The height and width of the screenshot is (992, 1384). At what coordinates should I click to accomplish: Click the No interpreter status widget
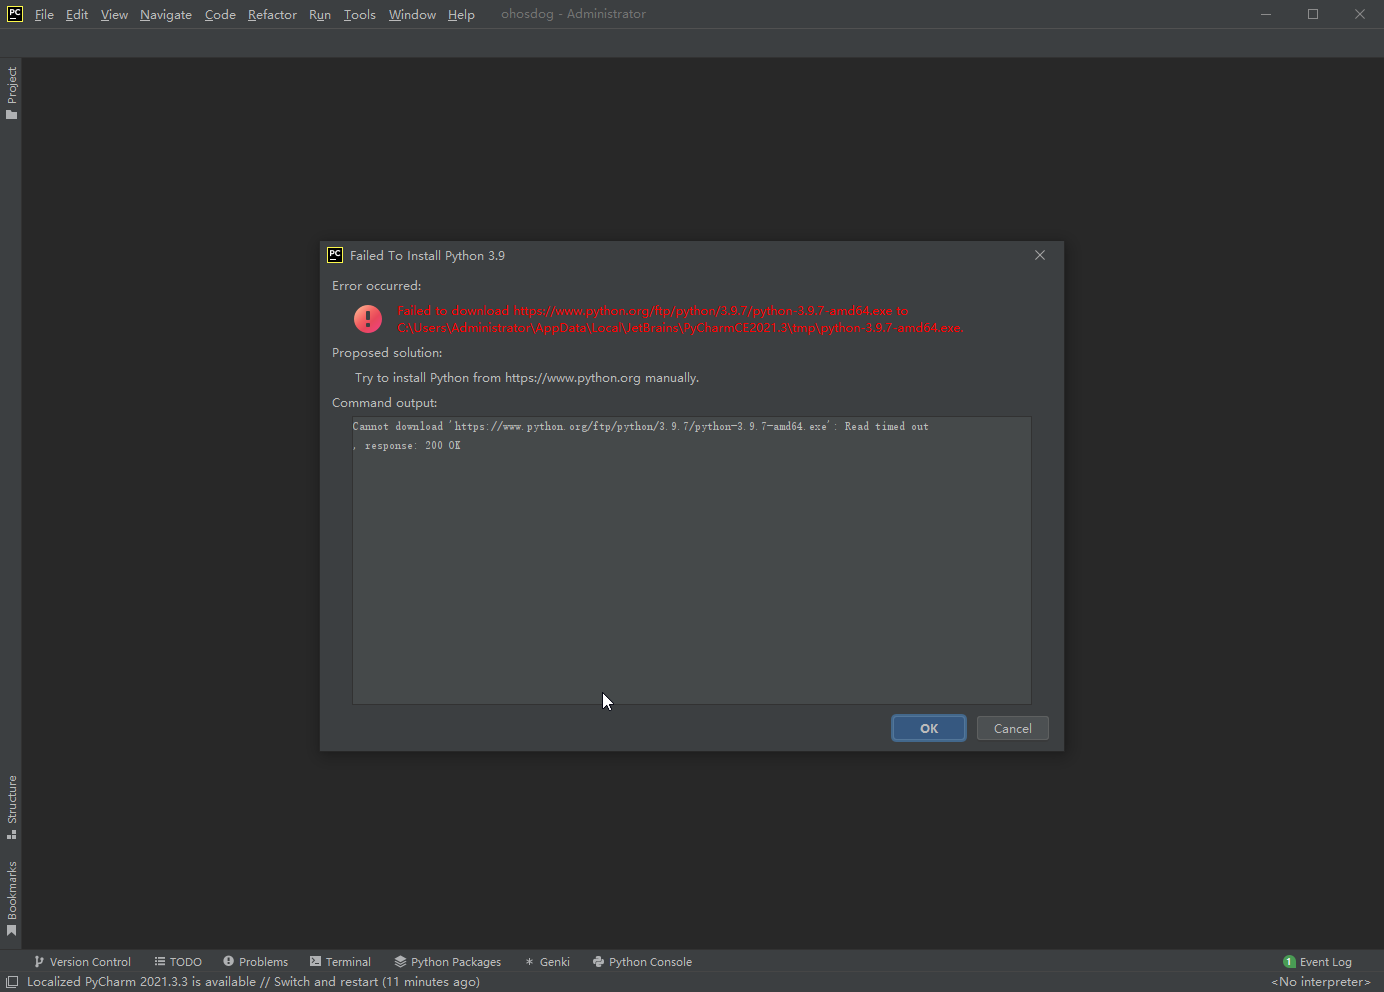coord(1321,982)
